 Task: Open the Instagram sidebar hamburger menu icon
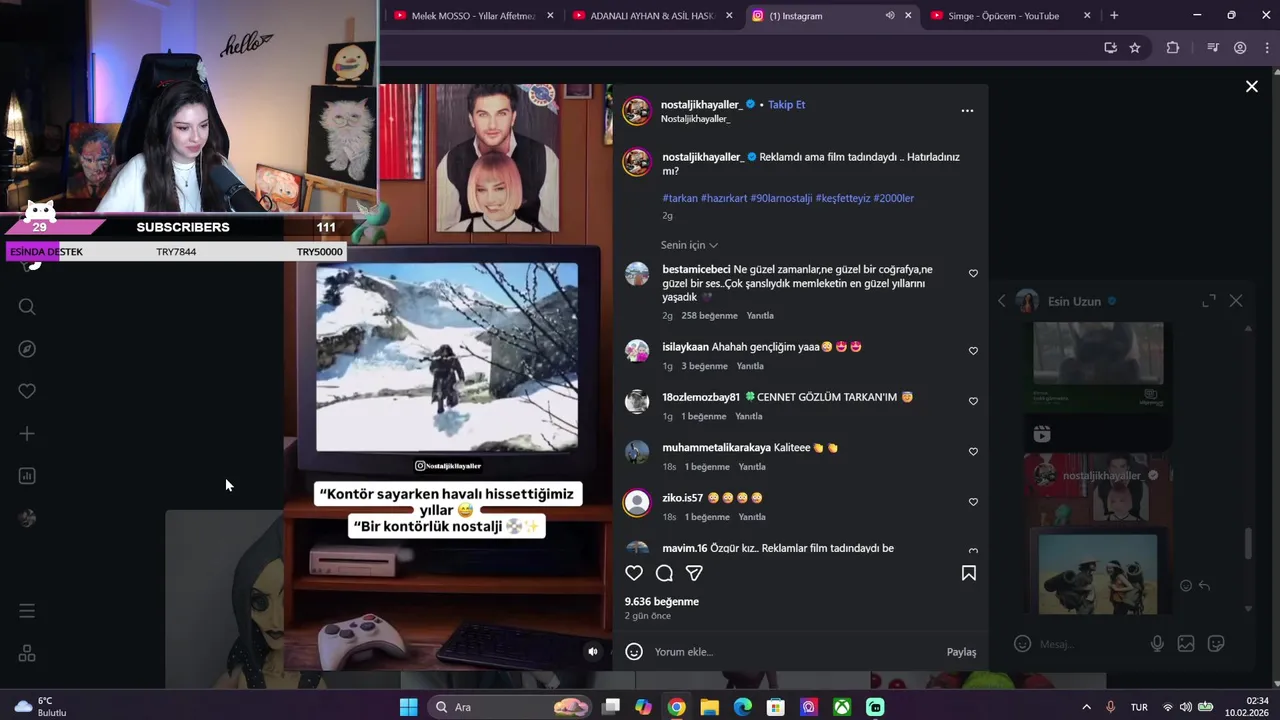(27, 611)
